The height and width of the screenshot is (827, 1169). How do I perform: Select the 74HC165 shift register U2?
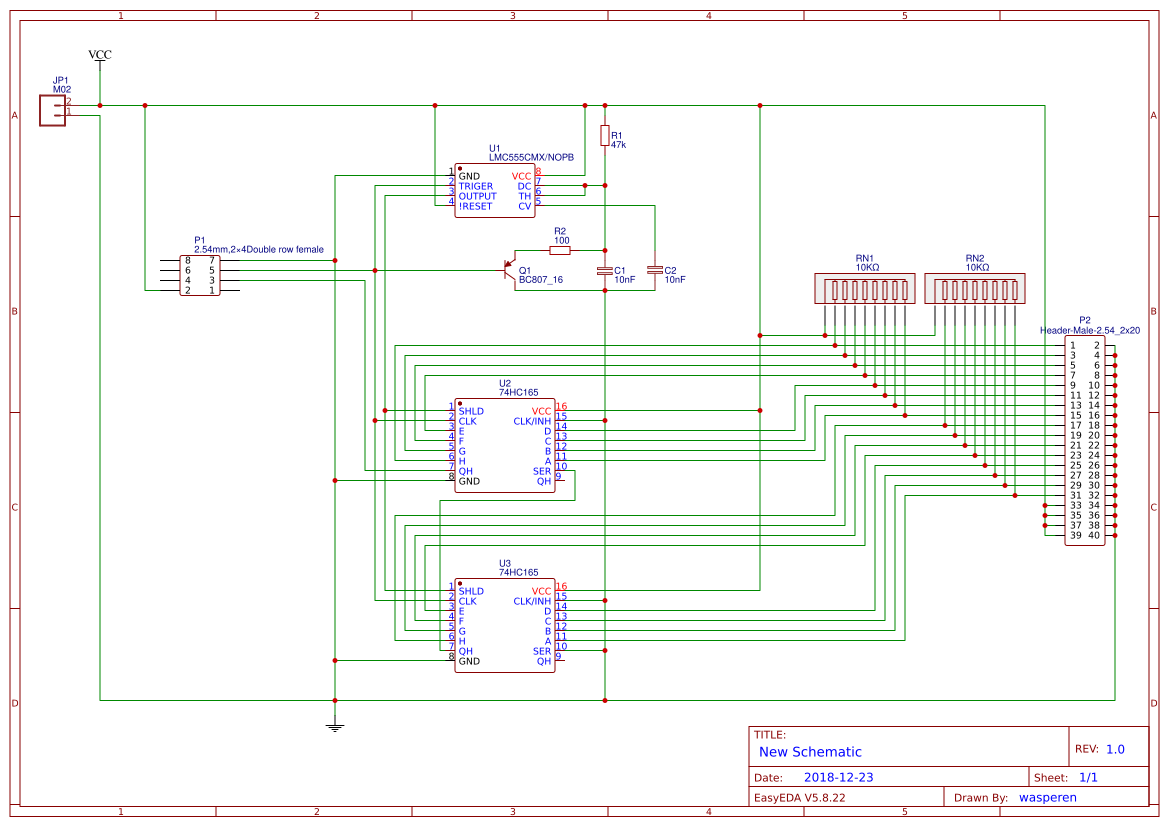click(505, 445)
